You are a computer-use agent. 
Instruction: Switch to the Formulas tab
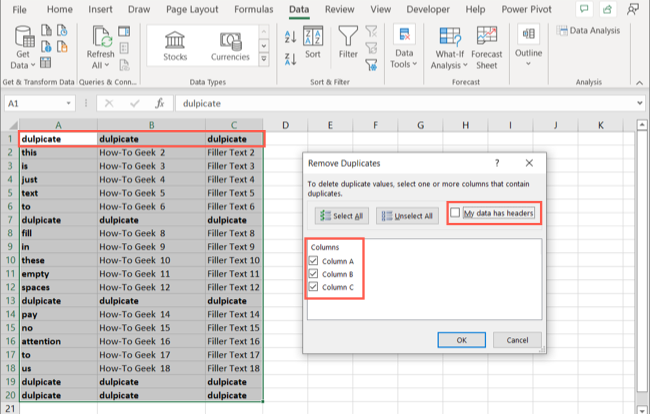coord(253,10)
